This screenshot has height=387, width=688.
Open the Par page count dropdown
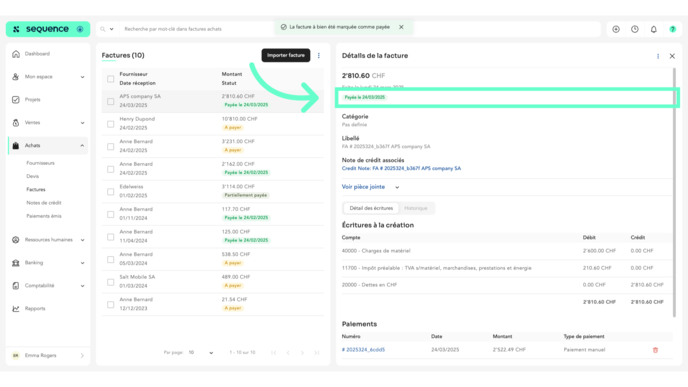point(201,353)
